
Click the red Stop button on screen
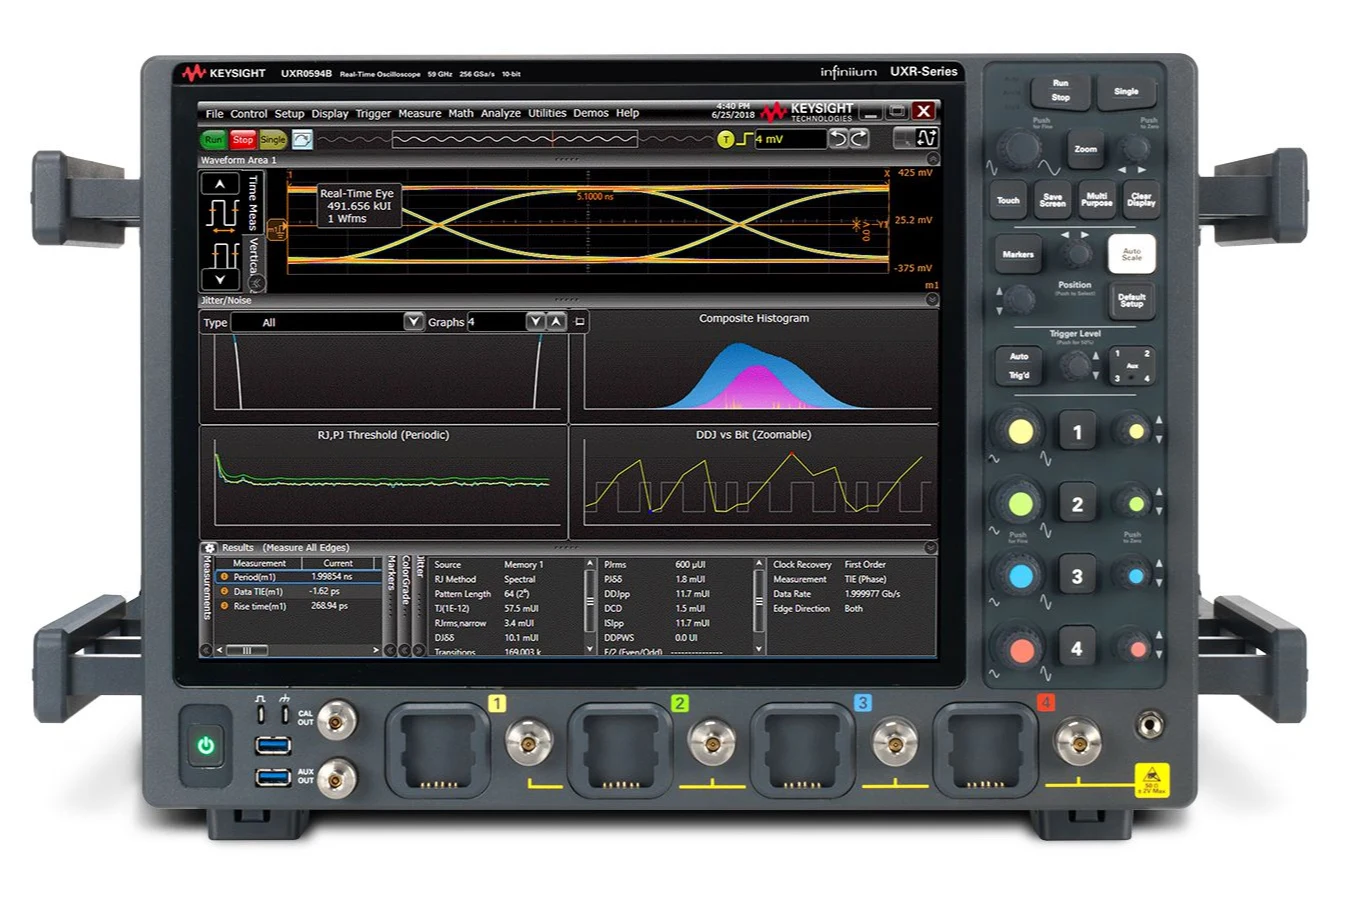(x=243, y=140)
